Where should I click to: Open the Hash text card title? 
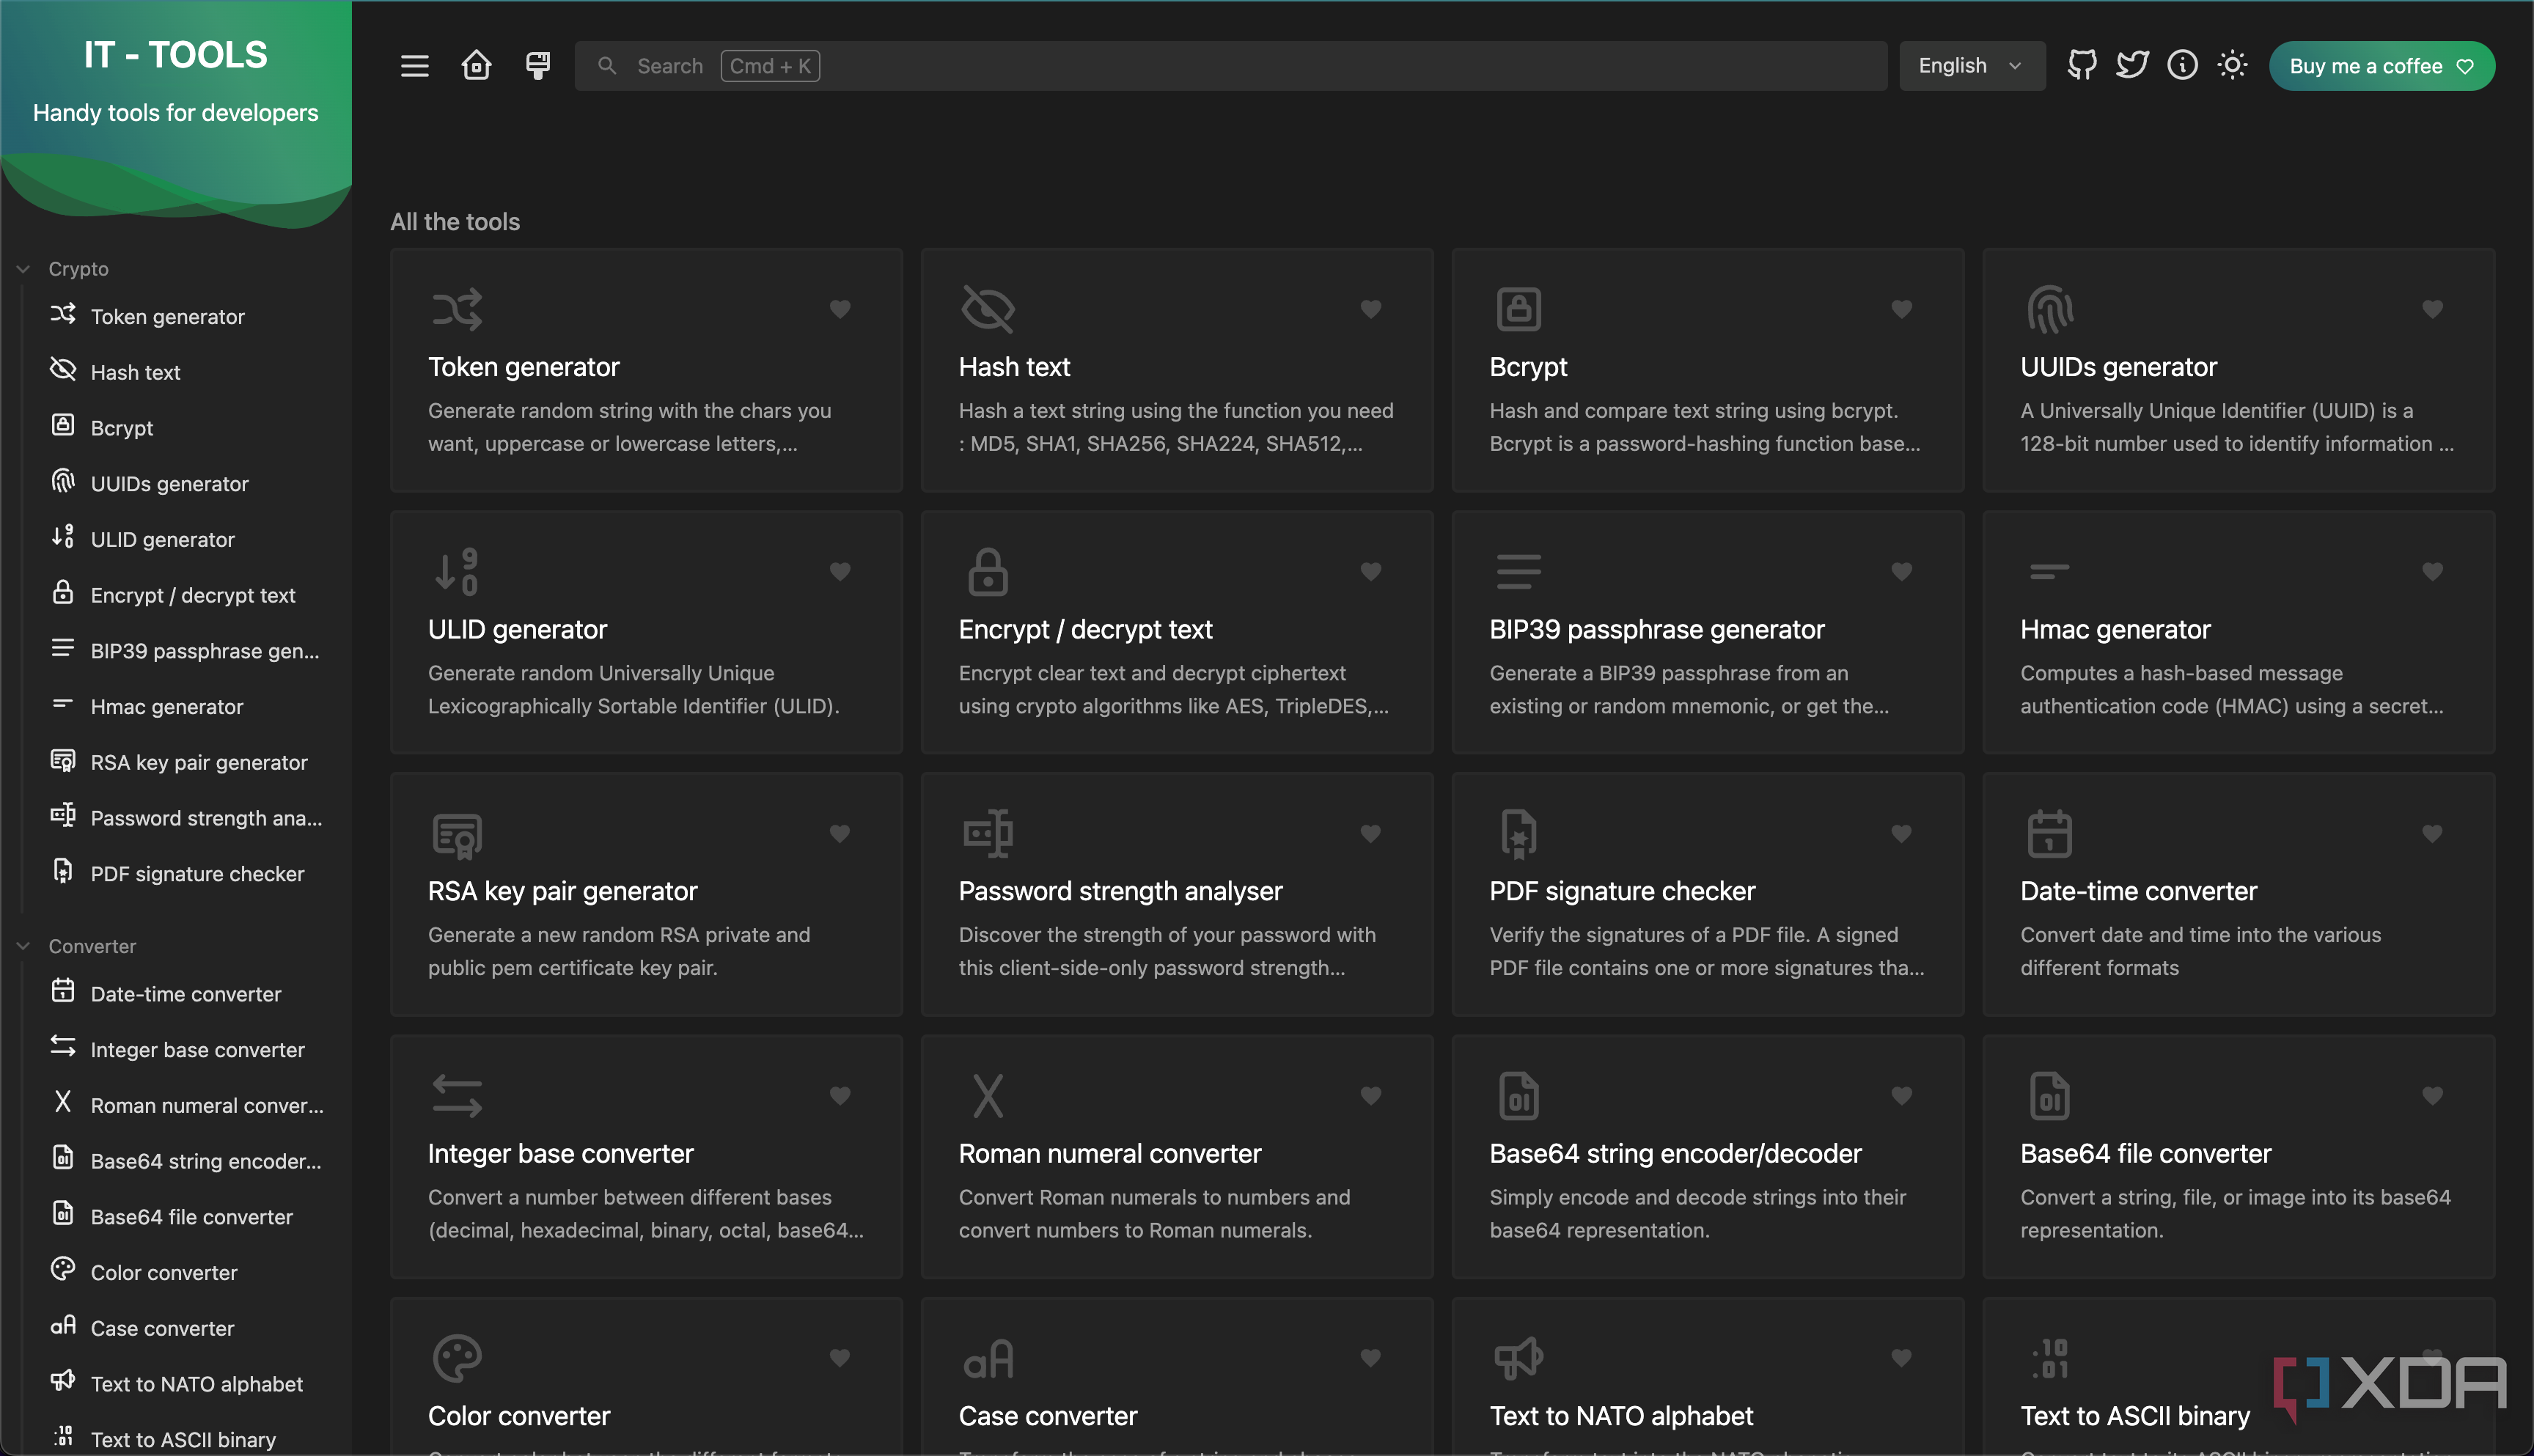point(1014,367)
